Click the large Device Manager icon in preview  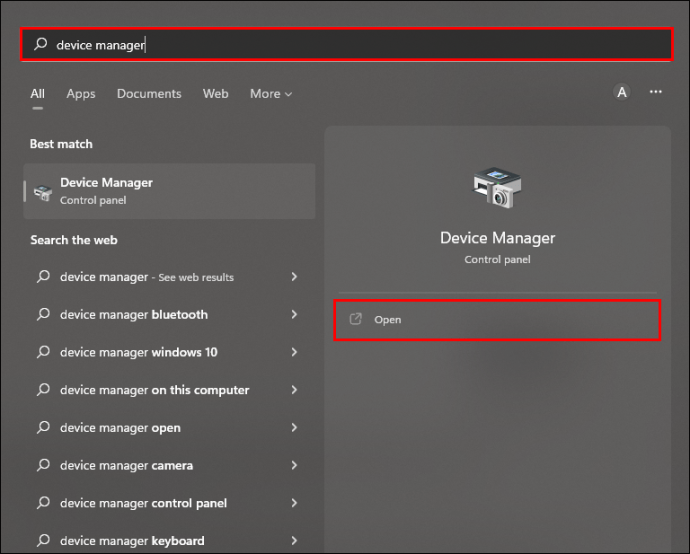coord(497,187)
